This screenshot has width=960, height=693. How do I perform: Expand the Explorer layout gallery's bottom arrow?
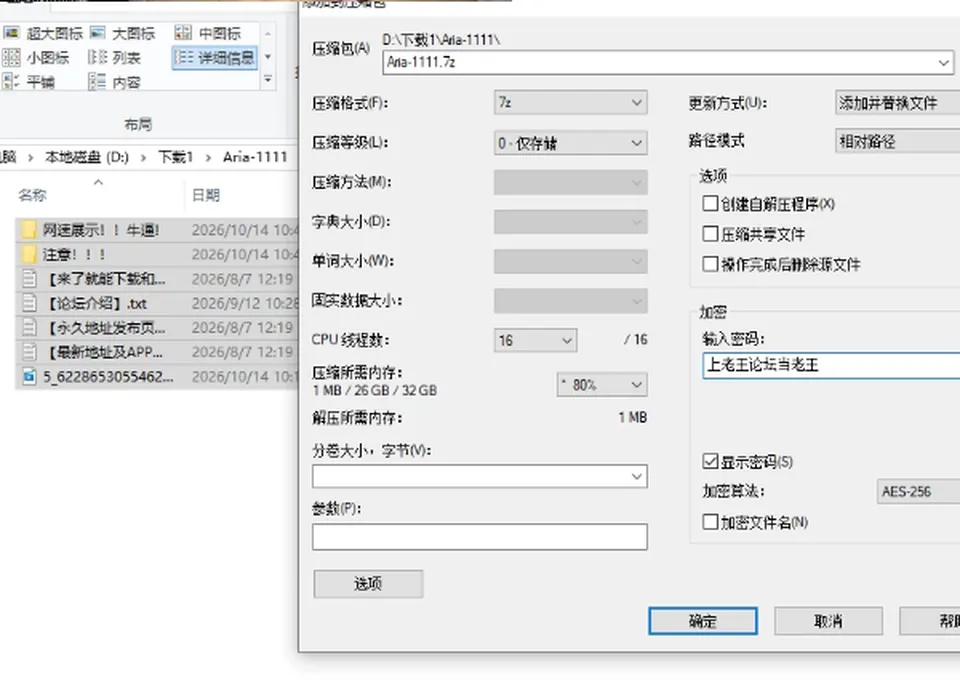(268, 80)
